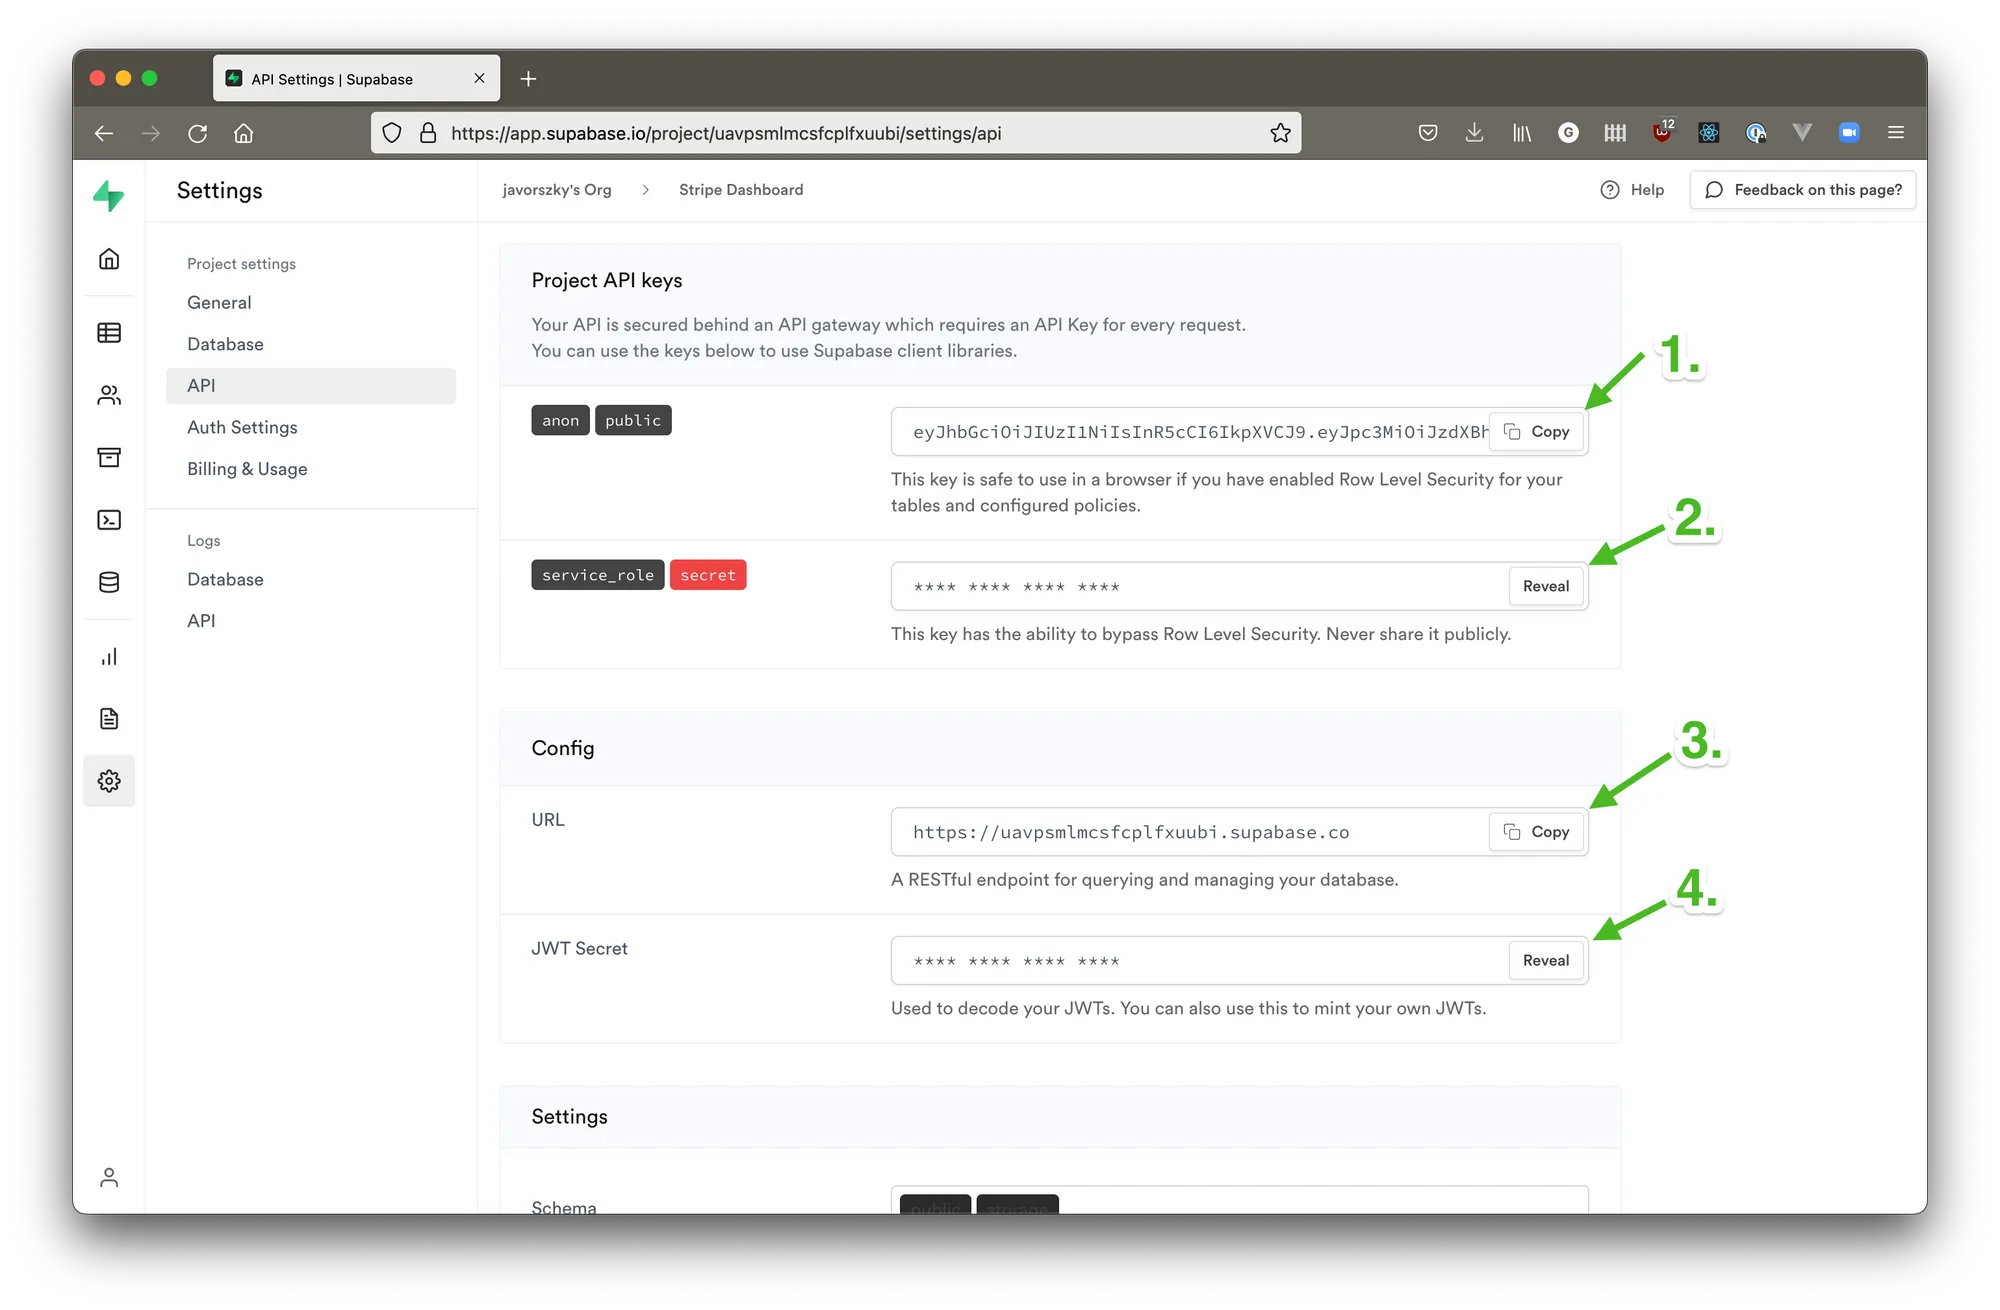Copy the project RESTful URL
The image size is (2000, 1310).
point(1537,831)
